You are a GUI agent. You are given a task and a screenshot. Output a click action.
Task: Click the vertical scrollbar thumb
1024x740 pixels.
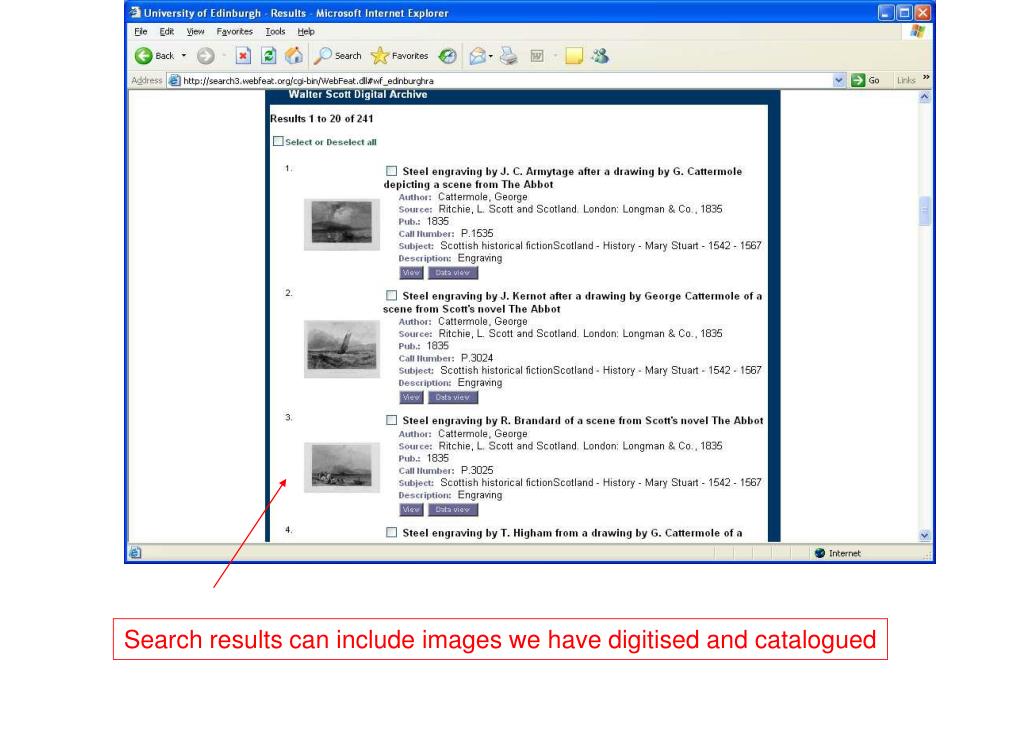coord(924,211)
